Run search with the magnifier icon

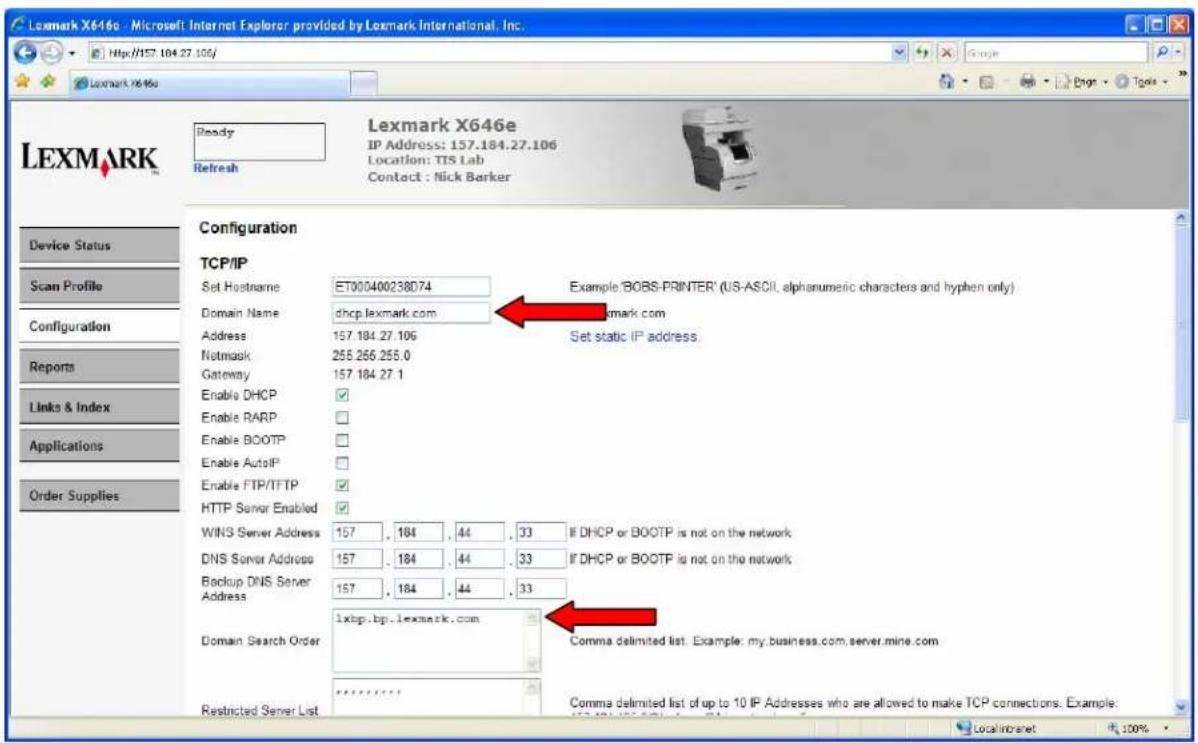(x=1161, y=53)
